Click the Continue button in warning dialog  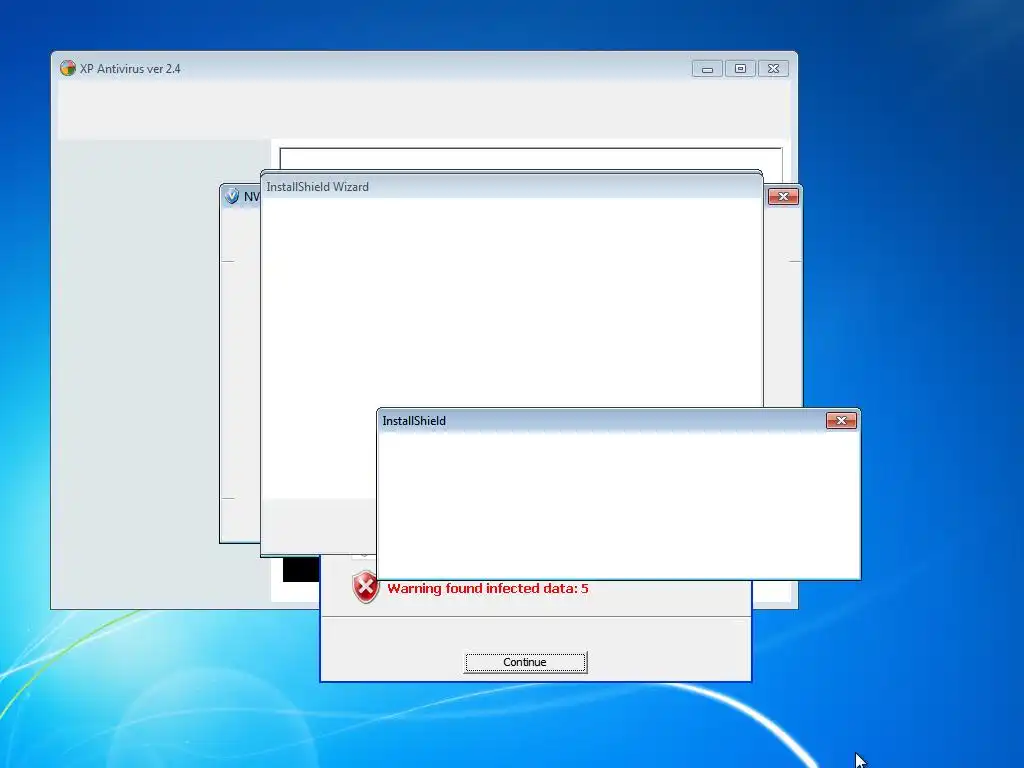[525, 662]
